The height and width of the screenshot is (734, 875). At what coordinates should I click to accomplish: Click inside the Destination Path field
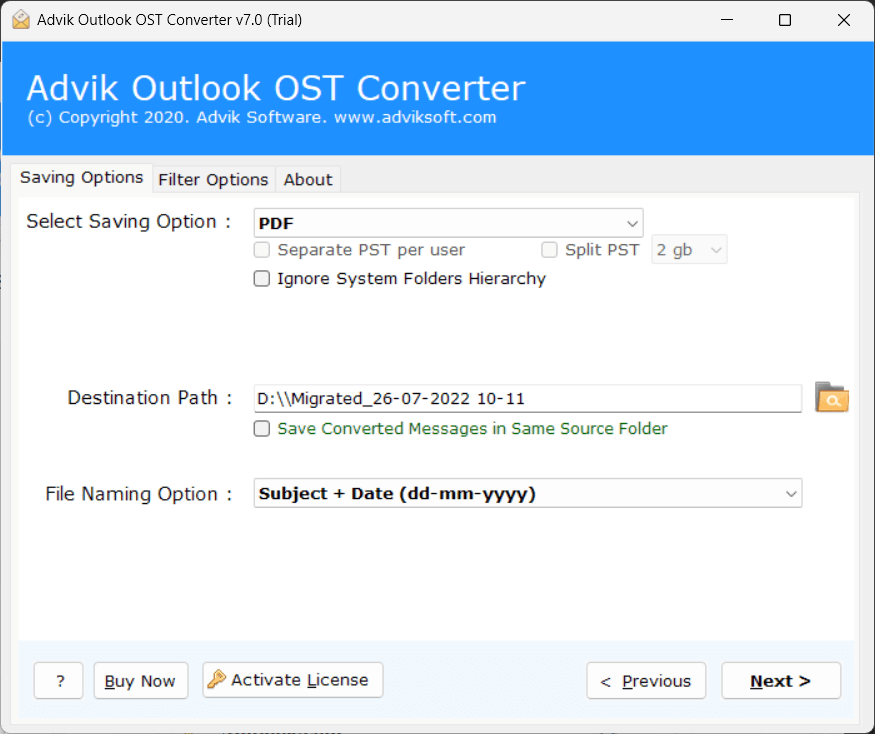(528, 399)
